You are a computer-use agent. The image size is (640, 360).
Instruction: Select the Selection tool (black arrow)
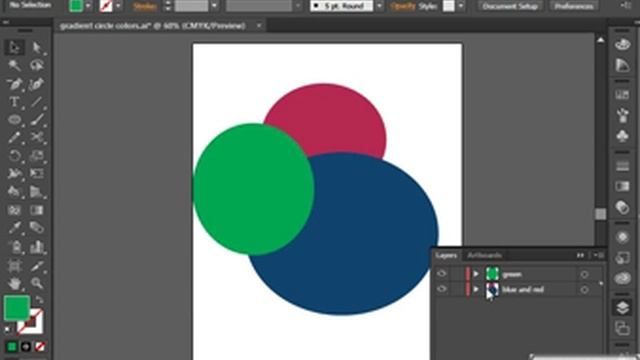pyautogui.click(x=14, y=47)
